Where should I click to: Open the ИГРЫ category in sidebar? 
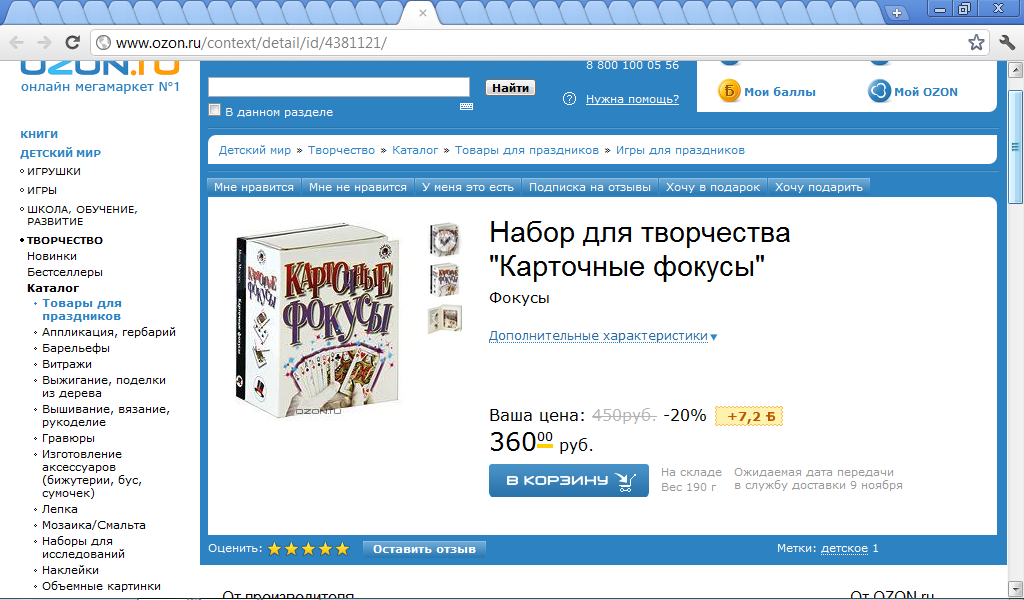[42, 191]
